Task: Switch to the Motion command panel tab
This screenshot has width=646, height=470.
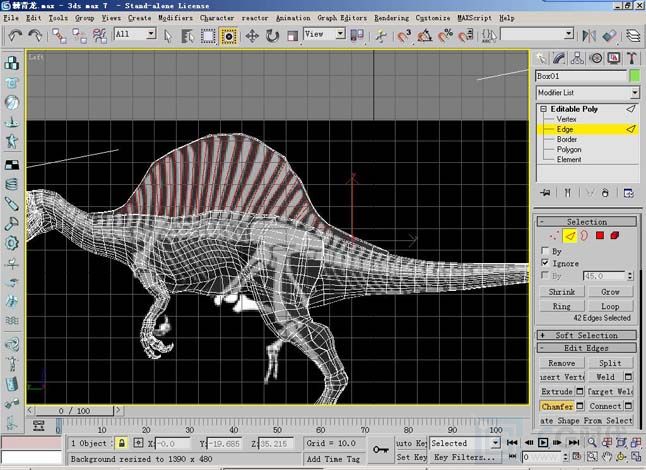Action: tap(596, 58)
